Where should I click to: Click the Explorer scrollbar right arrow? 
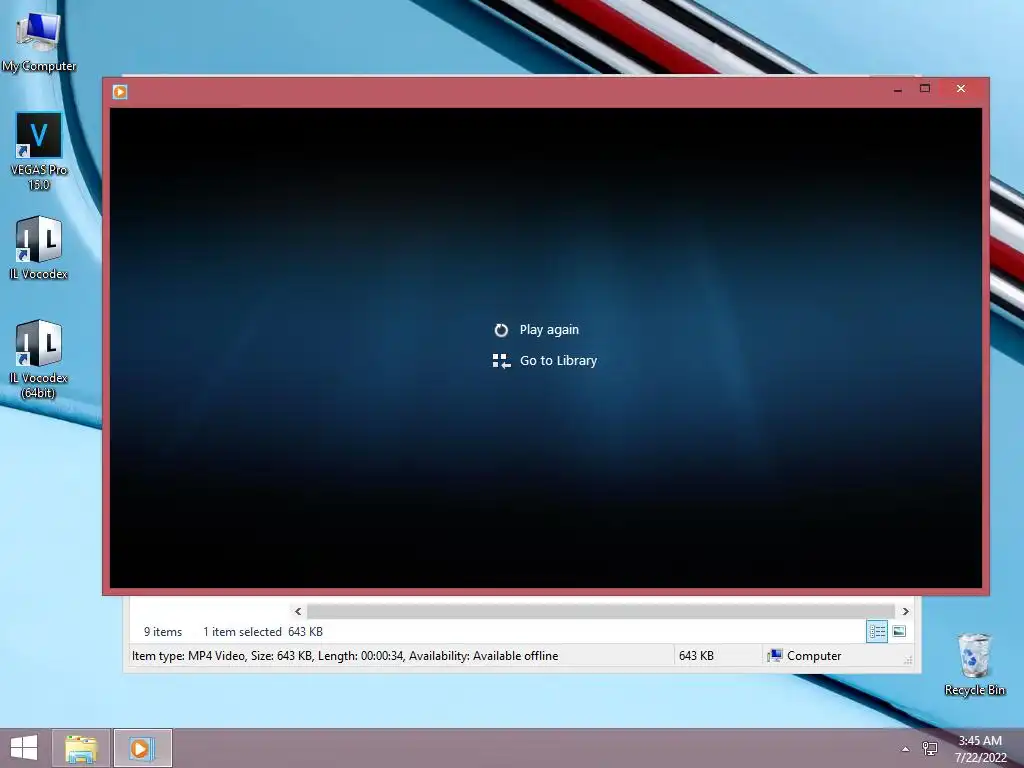click(906, 612)
